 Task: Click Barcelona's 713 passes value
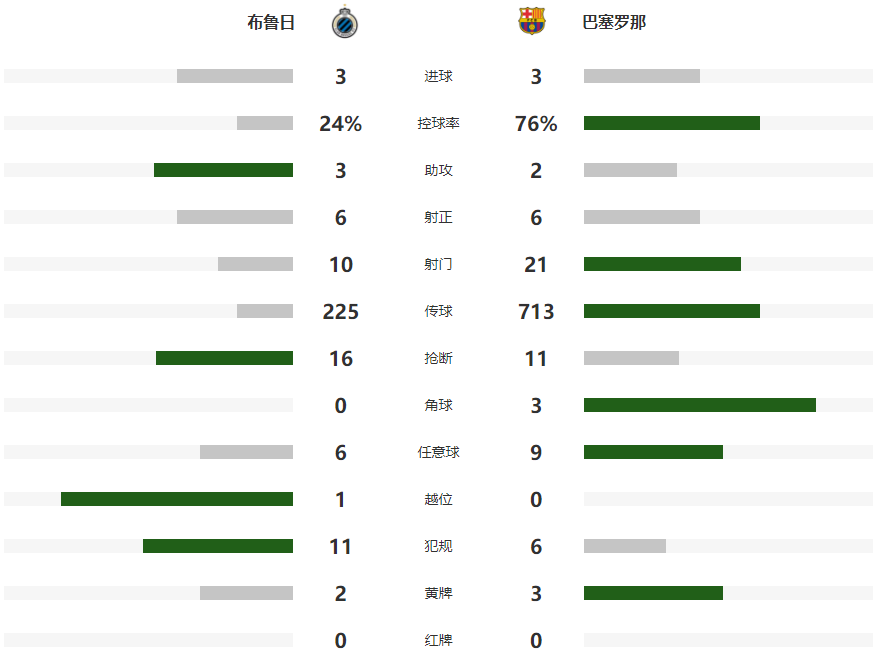tap(536, 311)
